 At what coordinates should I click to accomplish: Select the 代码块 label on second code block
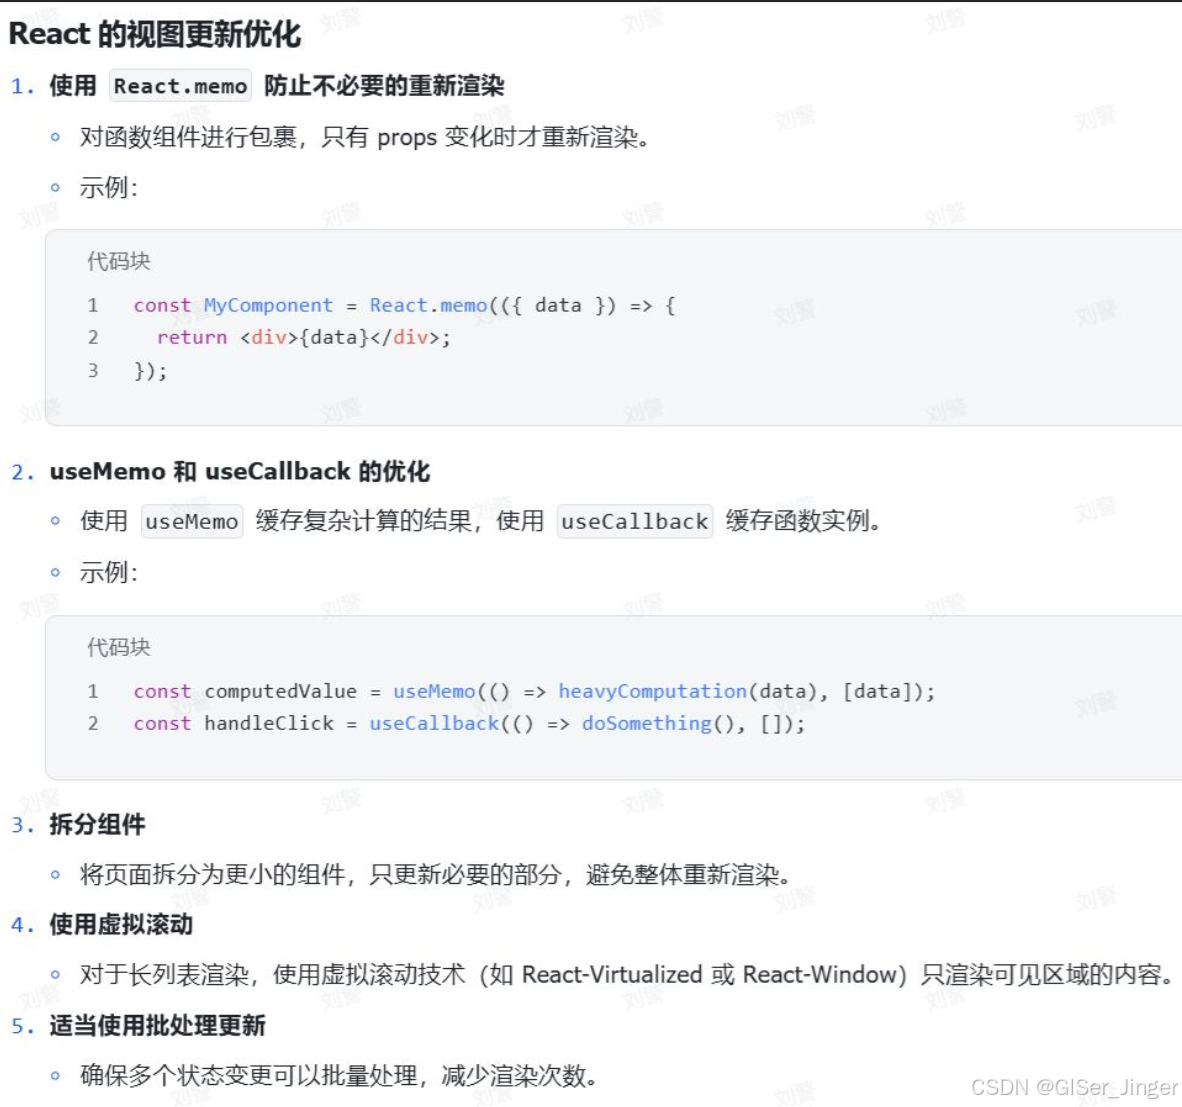[117, 647]
